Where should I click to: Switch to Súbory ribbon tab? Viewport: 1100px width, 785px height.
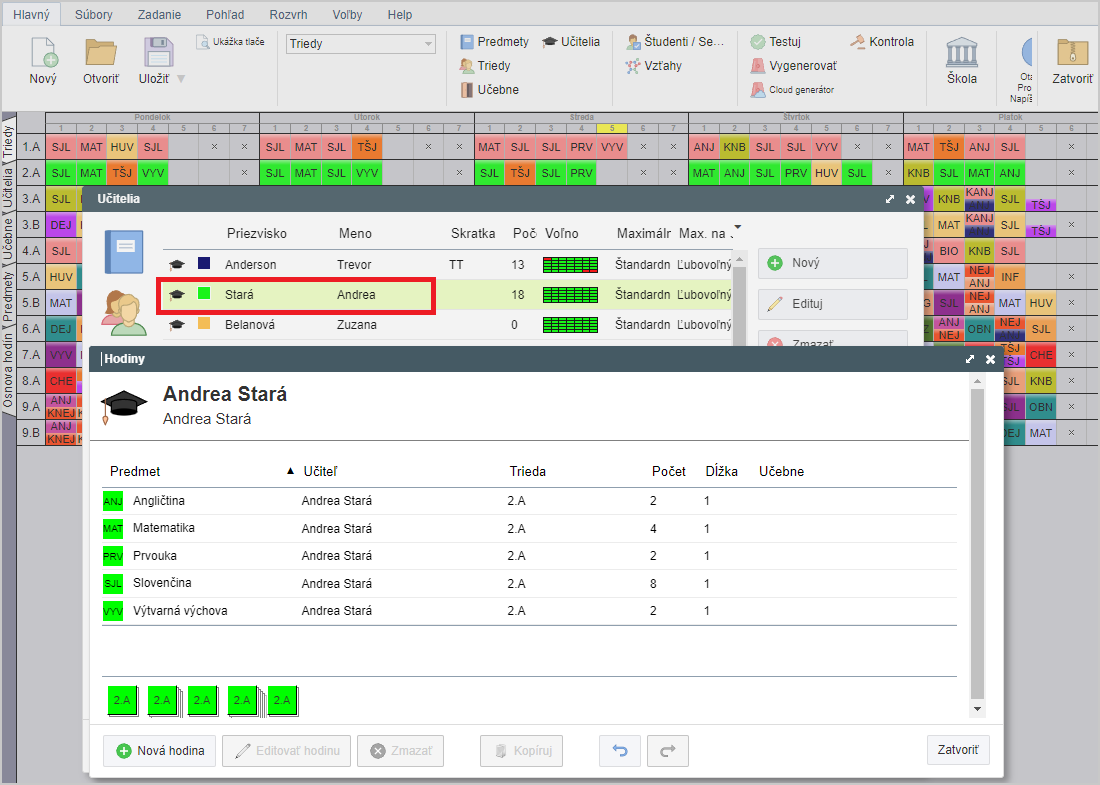click(x=94, y=14)
